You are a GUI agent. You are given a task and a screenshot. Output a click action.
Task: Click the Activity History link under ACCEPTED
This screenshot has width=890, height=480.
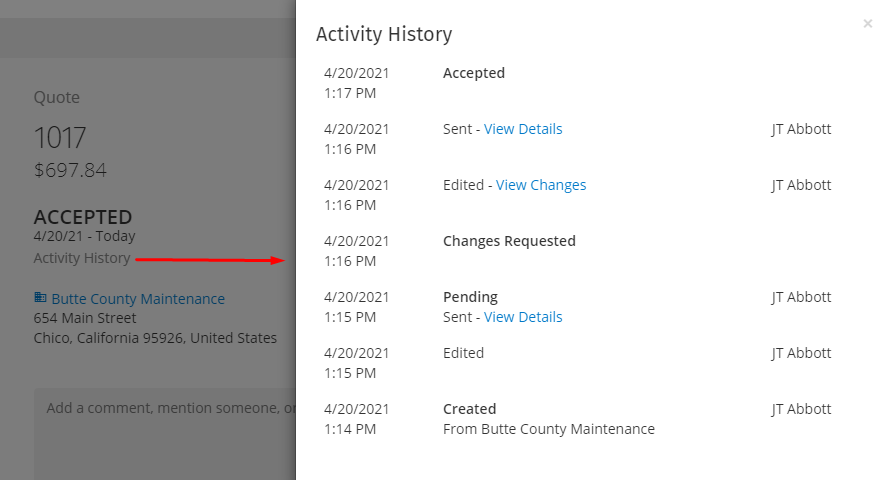point(82,258)
